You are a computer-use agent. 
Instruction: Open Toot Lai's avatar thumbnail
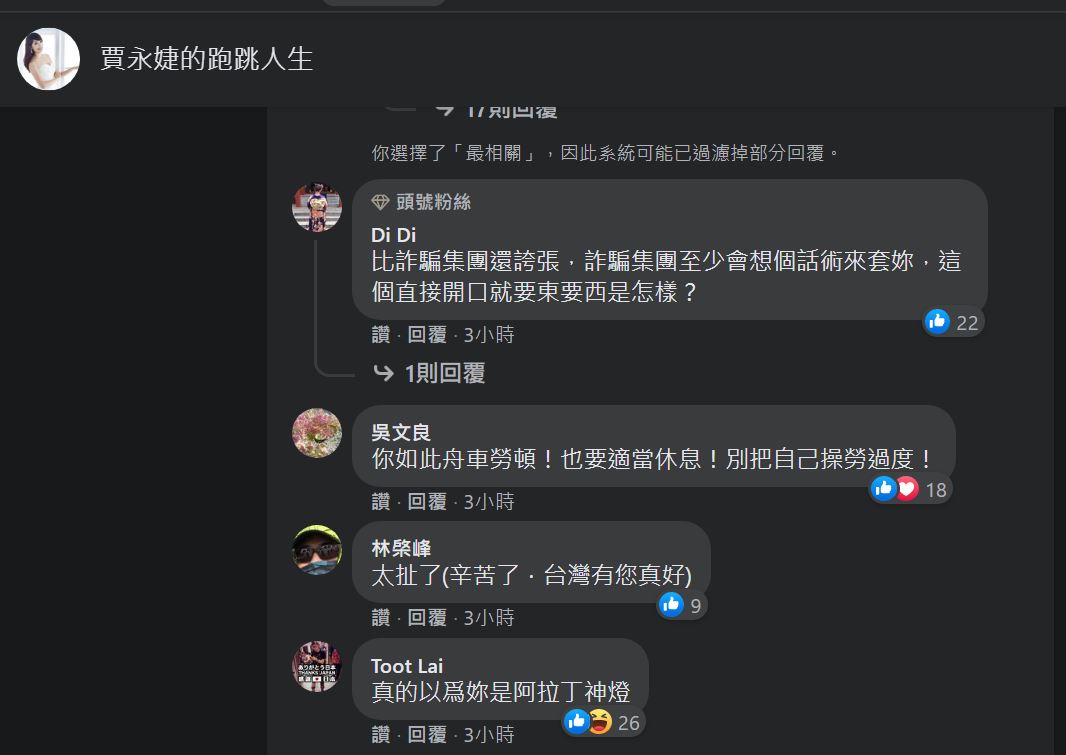click(317, 666)
